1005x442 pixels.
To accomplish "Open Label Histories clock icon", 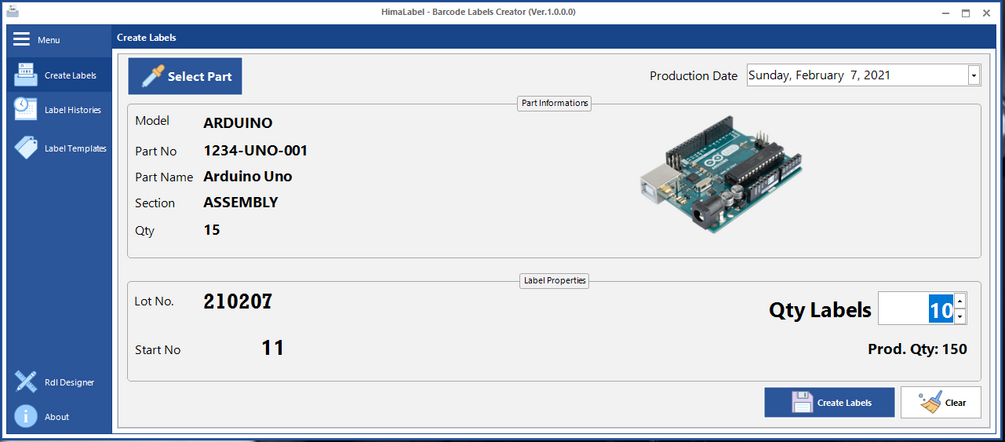I will pos(26,109).
